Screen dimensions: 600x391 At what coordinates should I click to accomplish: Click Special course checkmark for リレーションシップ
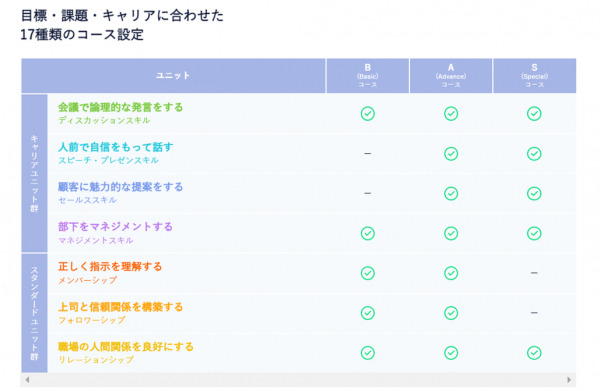click(x=534, y=353)
